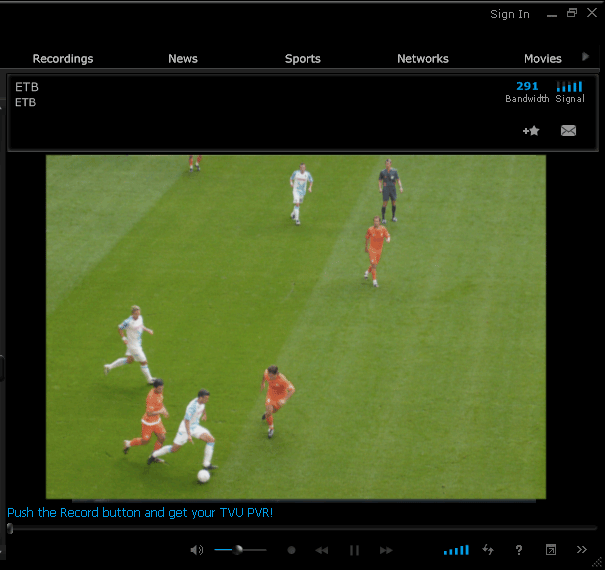The image size is (605, 570).
Task: Click the bottom signal strength bars
Action: [456, 550]
